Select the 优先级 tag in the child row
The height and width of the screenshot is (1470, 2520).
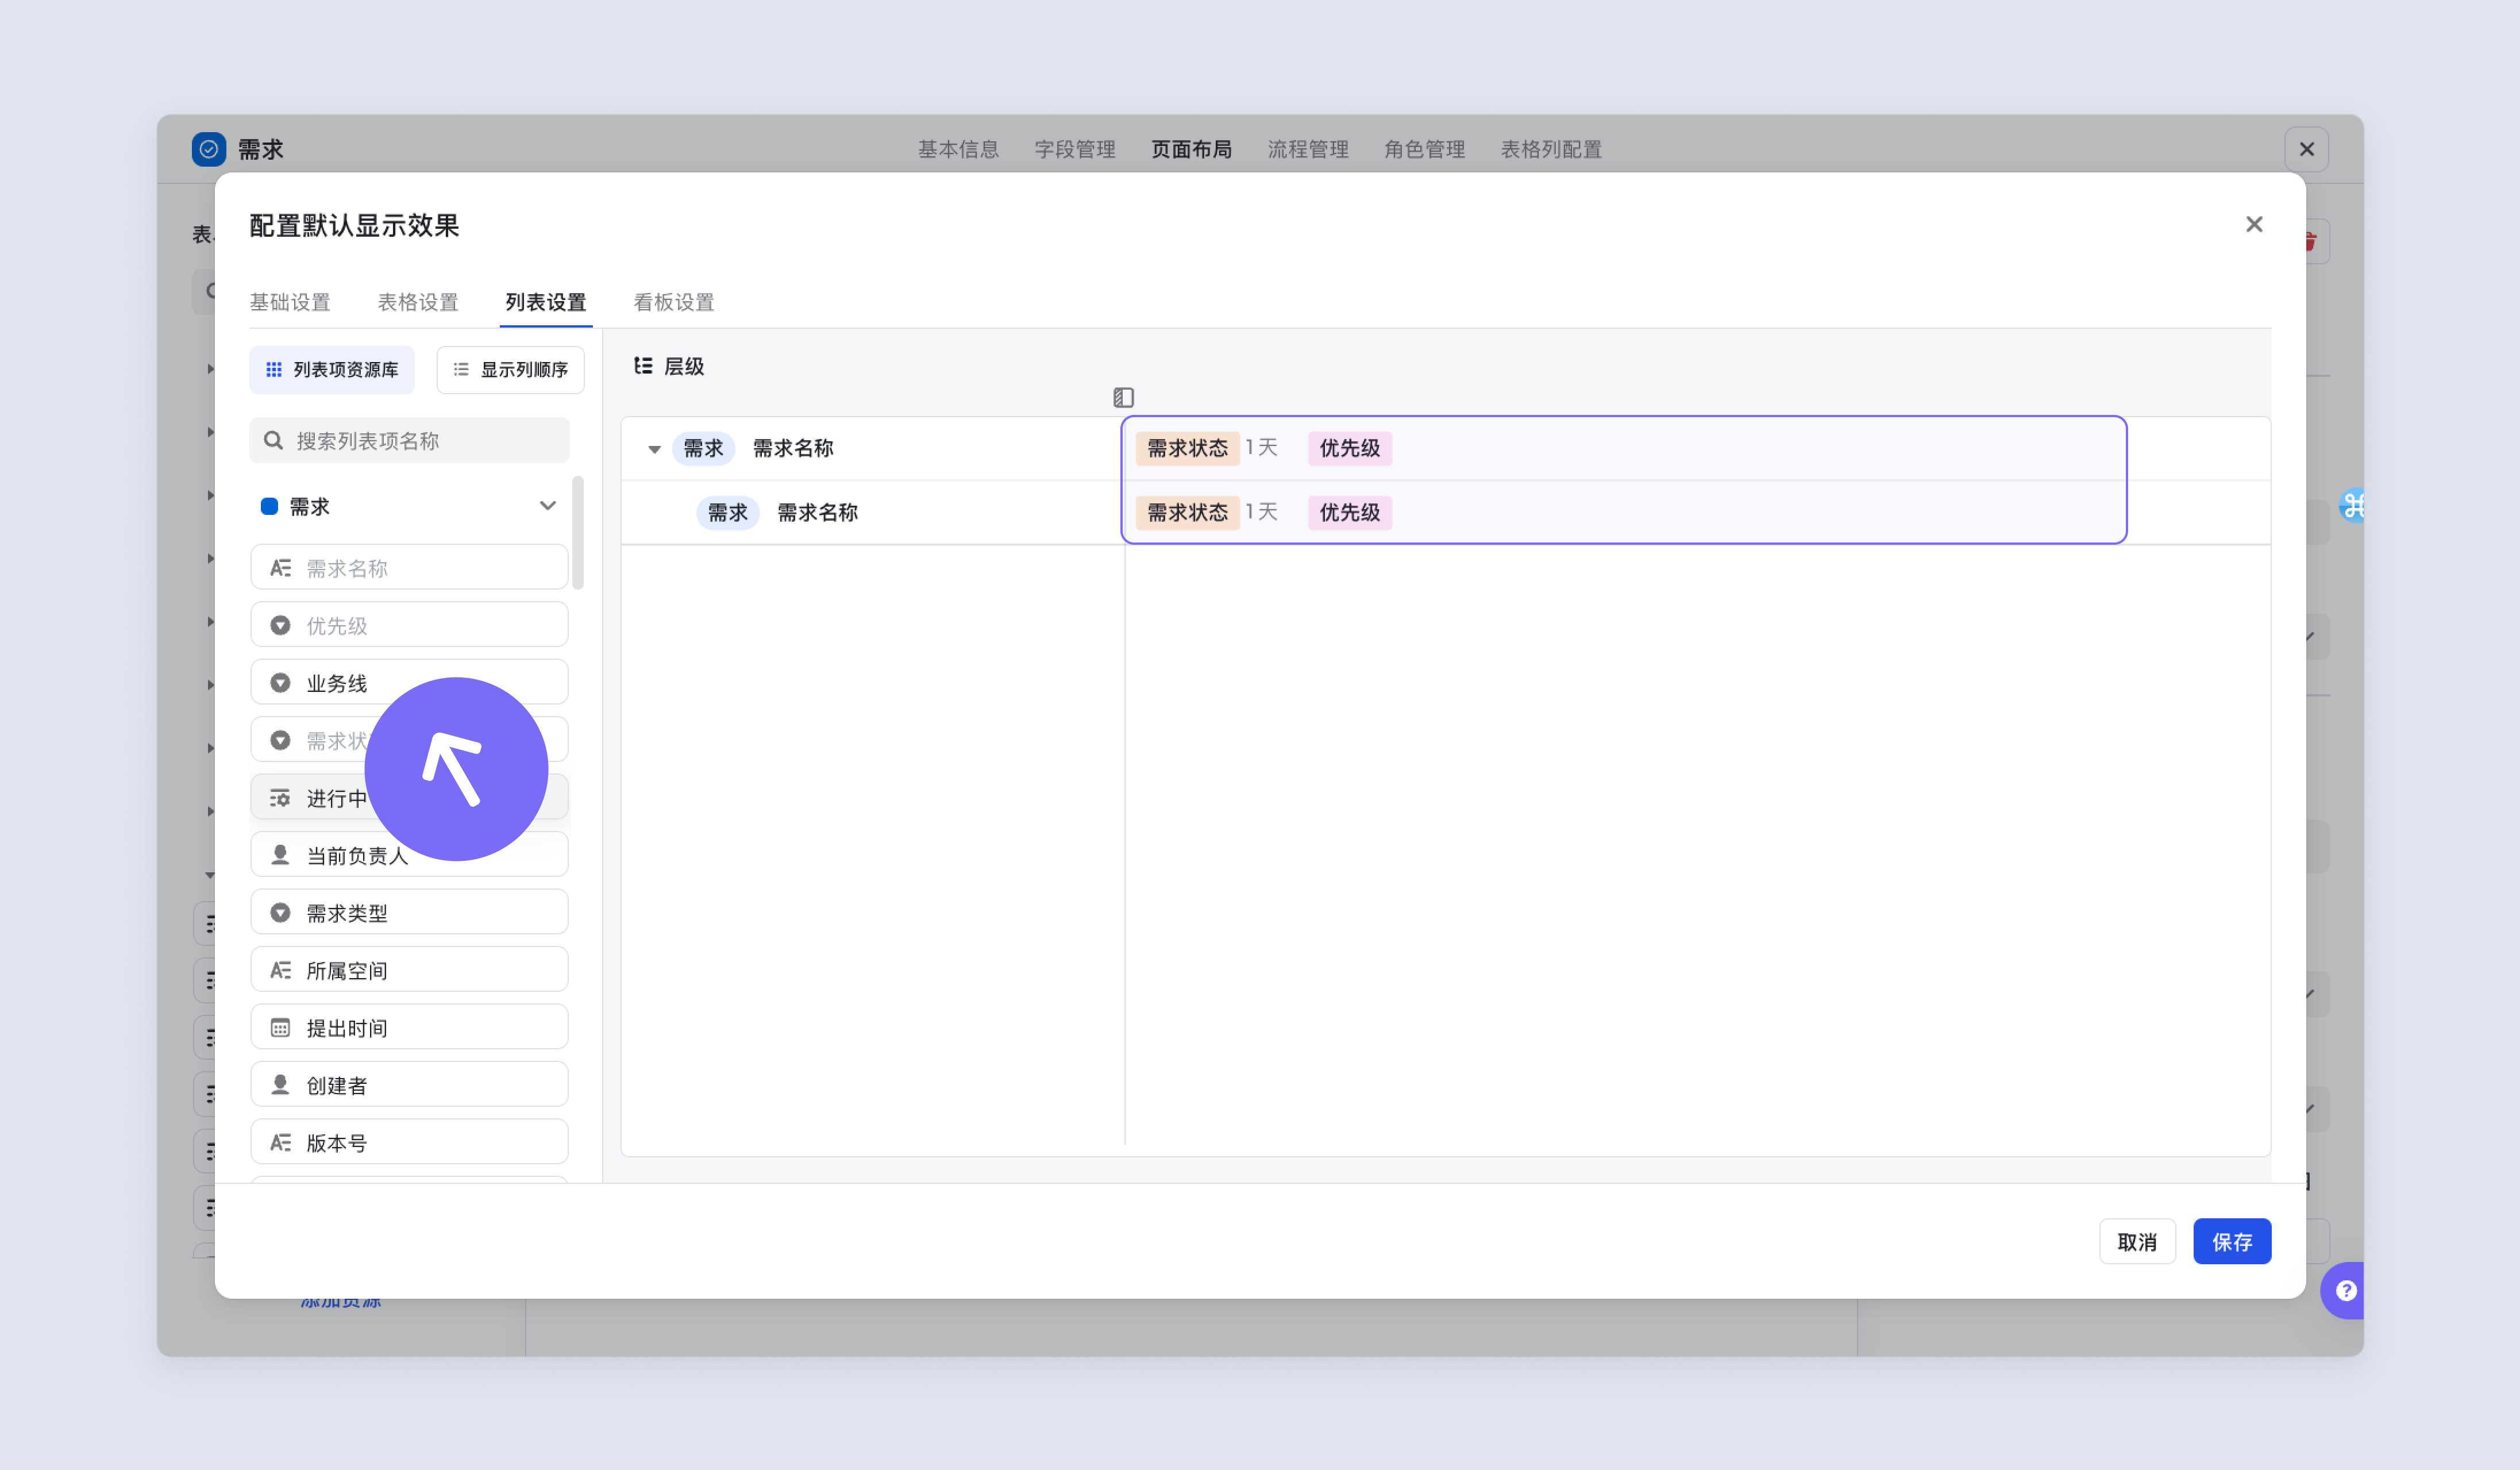1350,513
